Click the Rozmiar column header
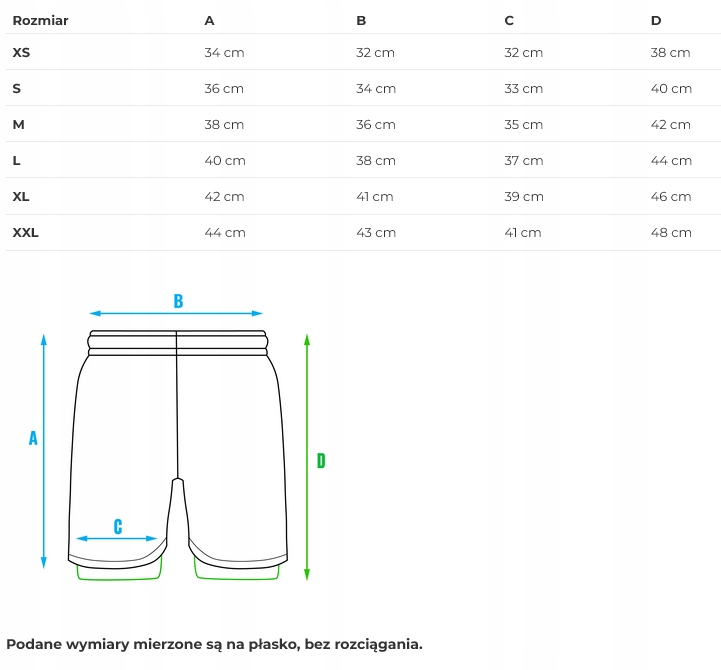 click(40, 20)
